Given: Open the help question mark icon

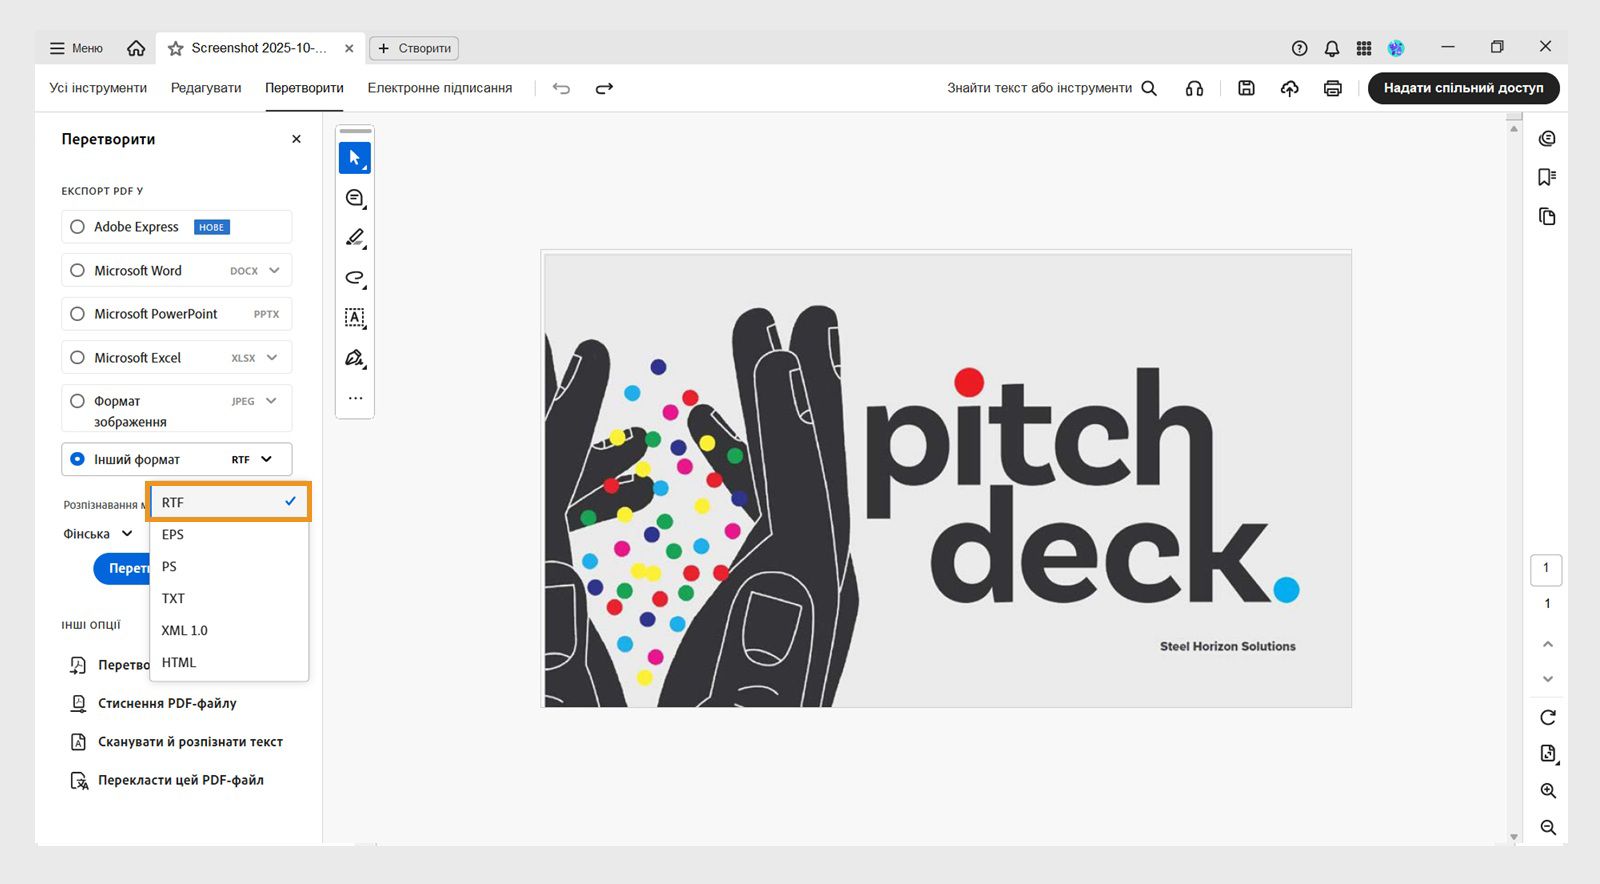Looking at the screenshot, I should pos(1299,48).
